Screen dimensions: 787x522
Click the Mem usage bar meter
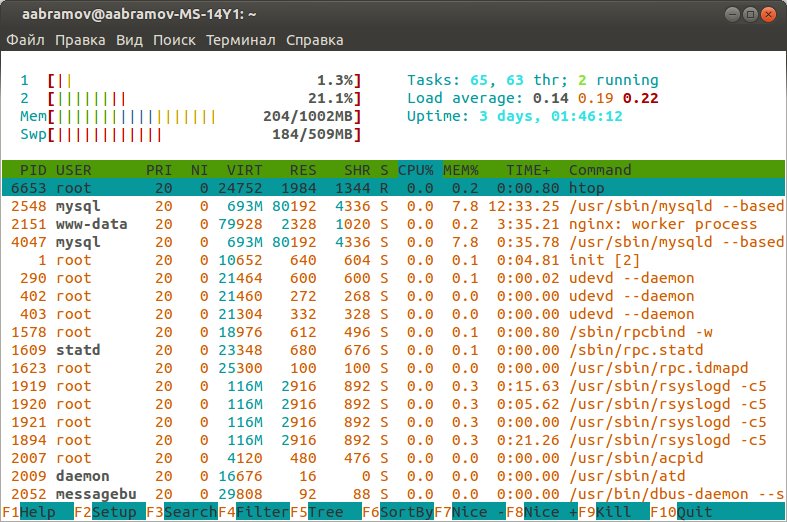coord(190,116)
